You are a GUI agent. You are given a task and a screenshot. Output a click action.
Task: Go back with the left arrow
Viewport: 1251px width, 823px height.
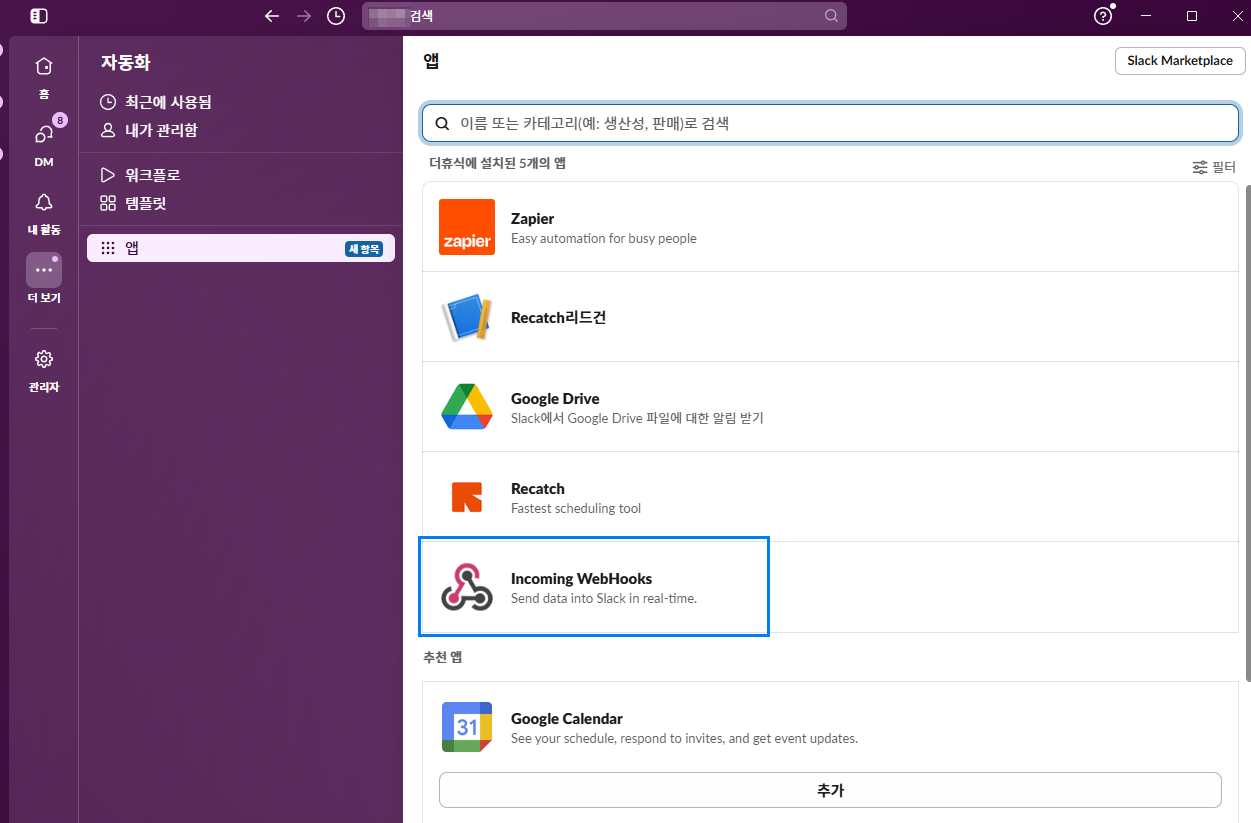pos(271,16)
